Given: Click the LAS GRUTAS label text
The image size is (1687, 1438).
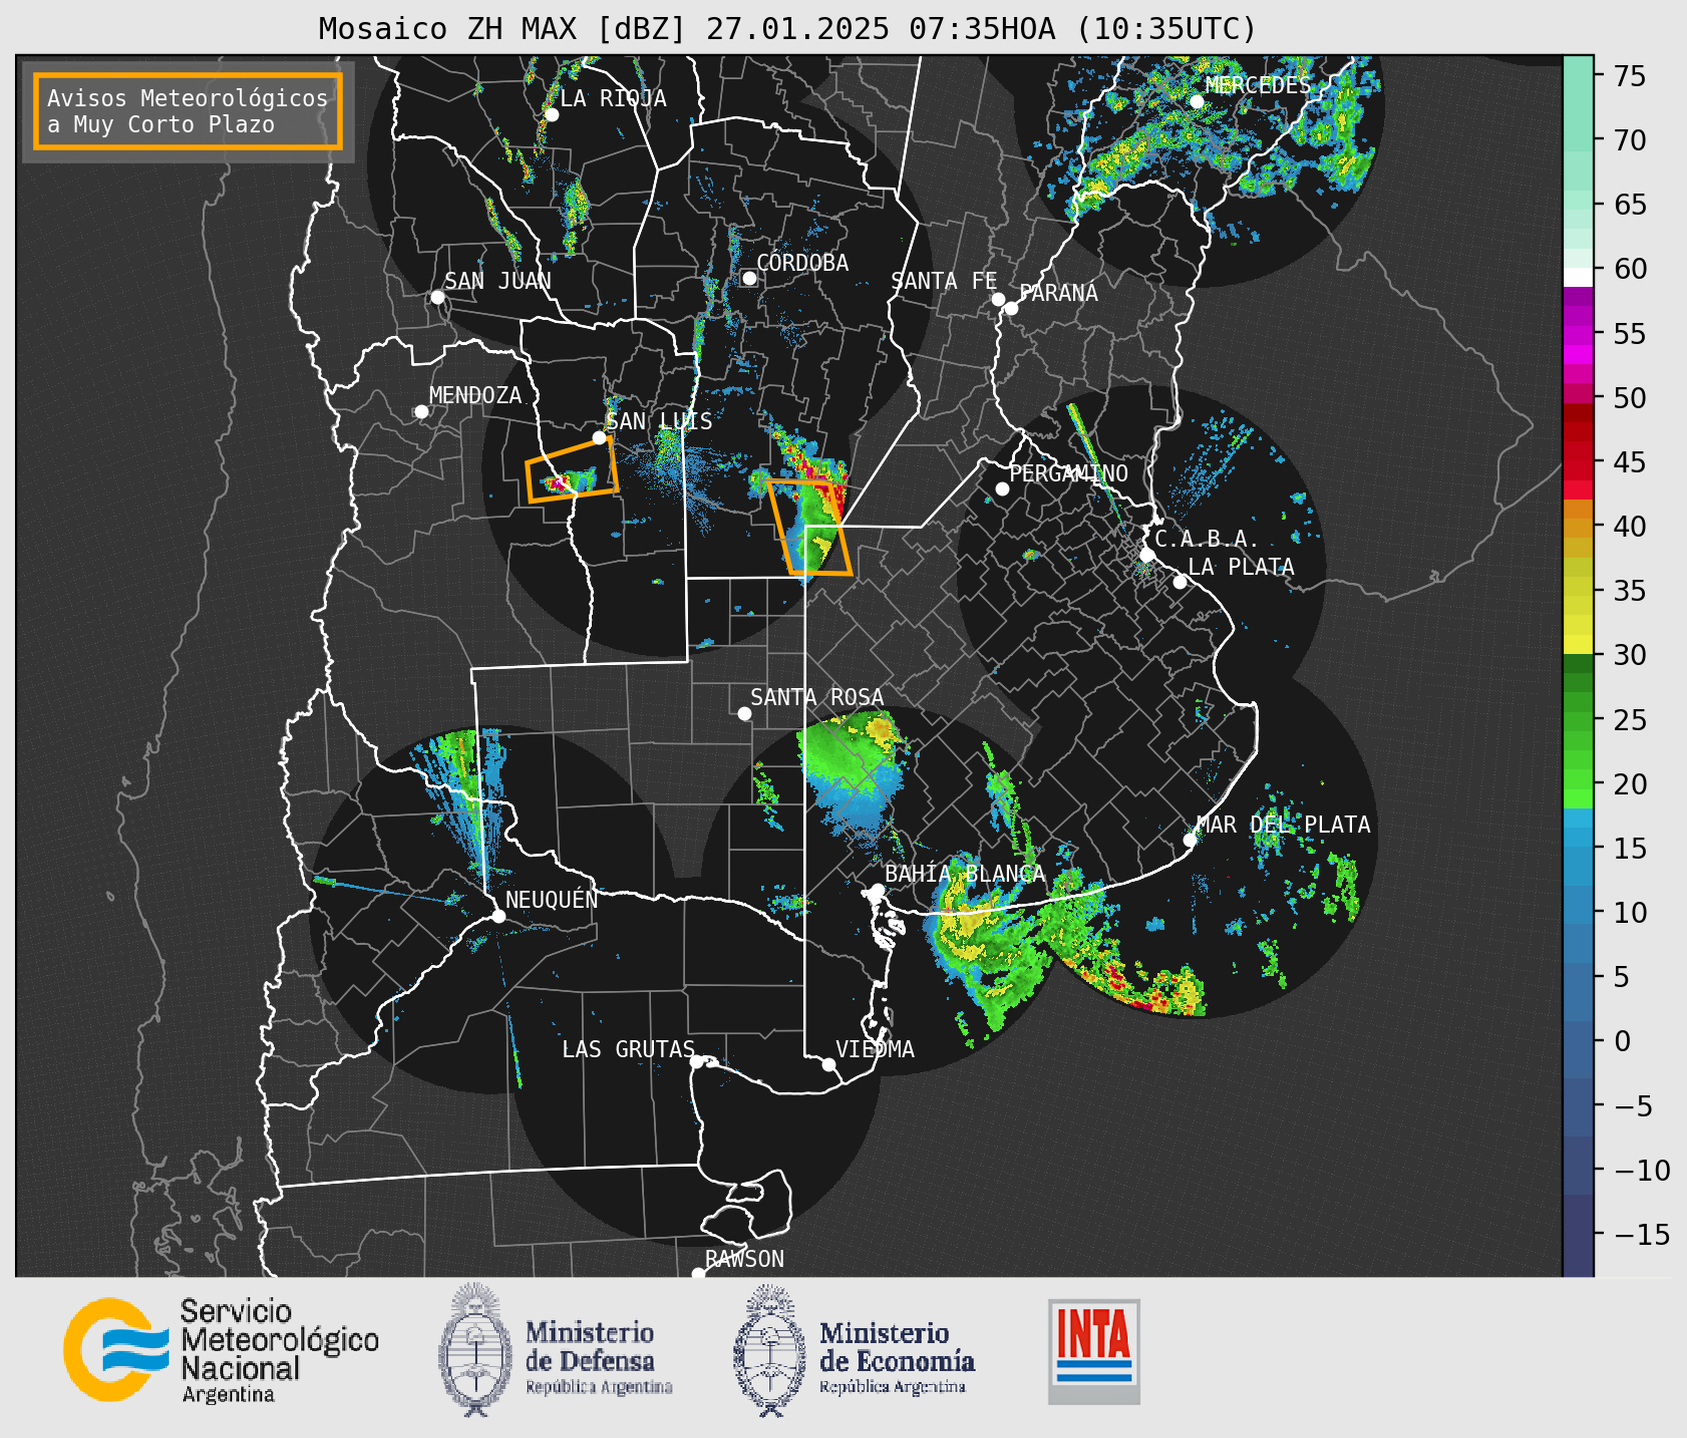Looking at the screenshot, I should pyautogui.click(x=628, y=1049).
